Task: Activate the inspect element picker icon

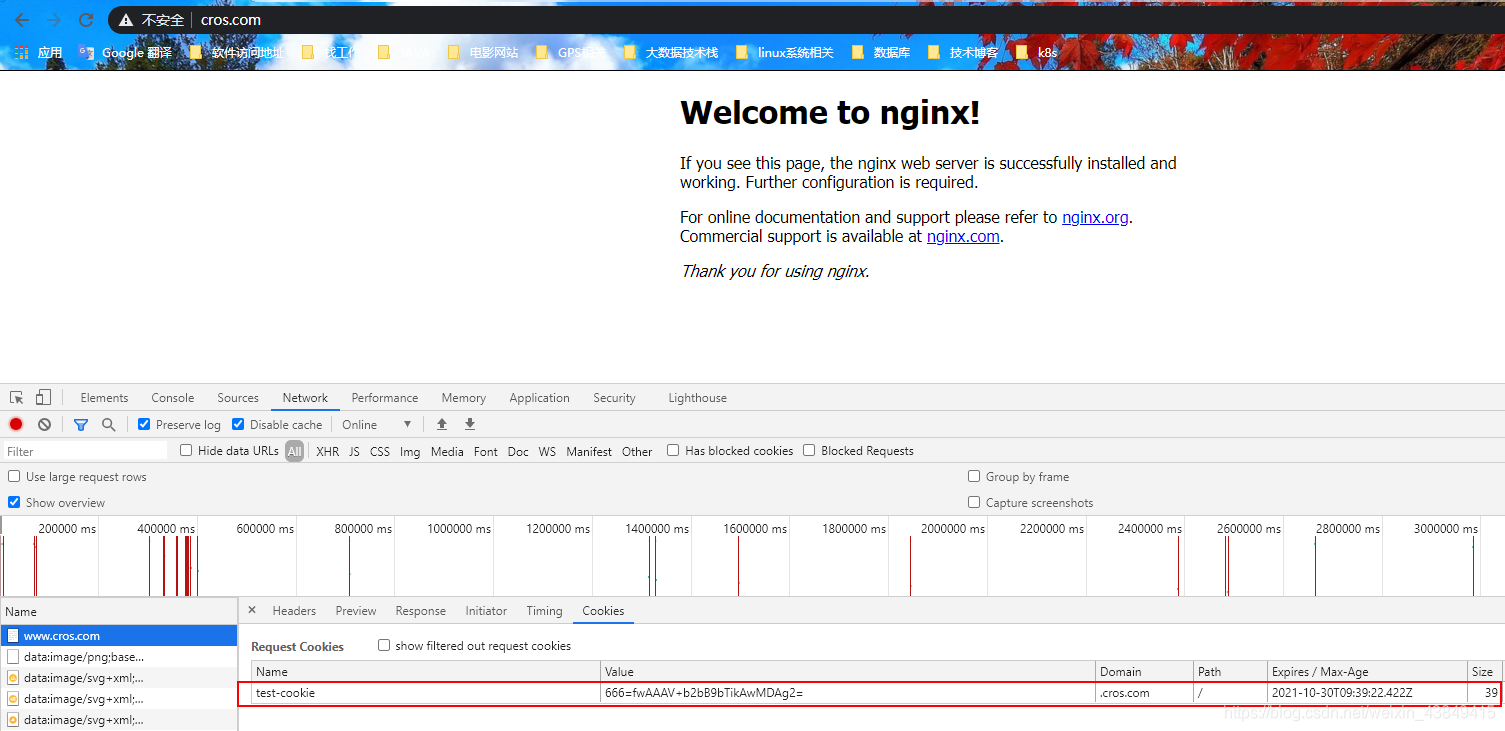Action: [x=17, y=398]
